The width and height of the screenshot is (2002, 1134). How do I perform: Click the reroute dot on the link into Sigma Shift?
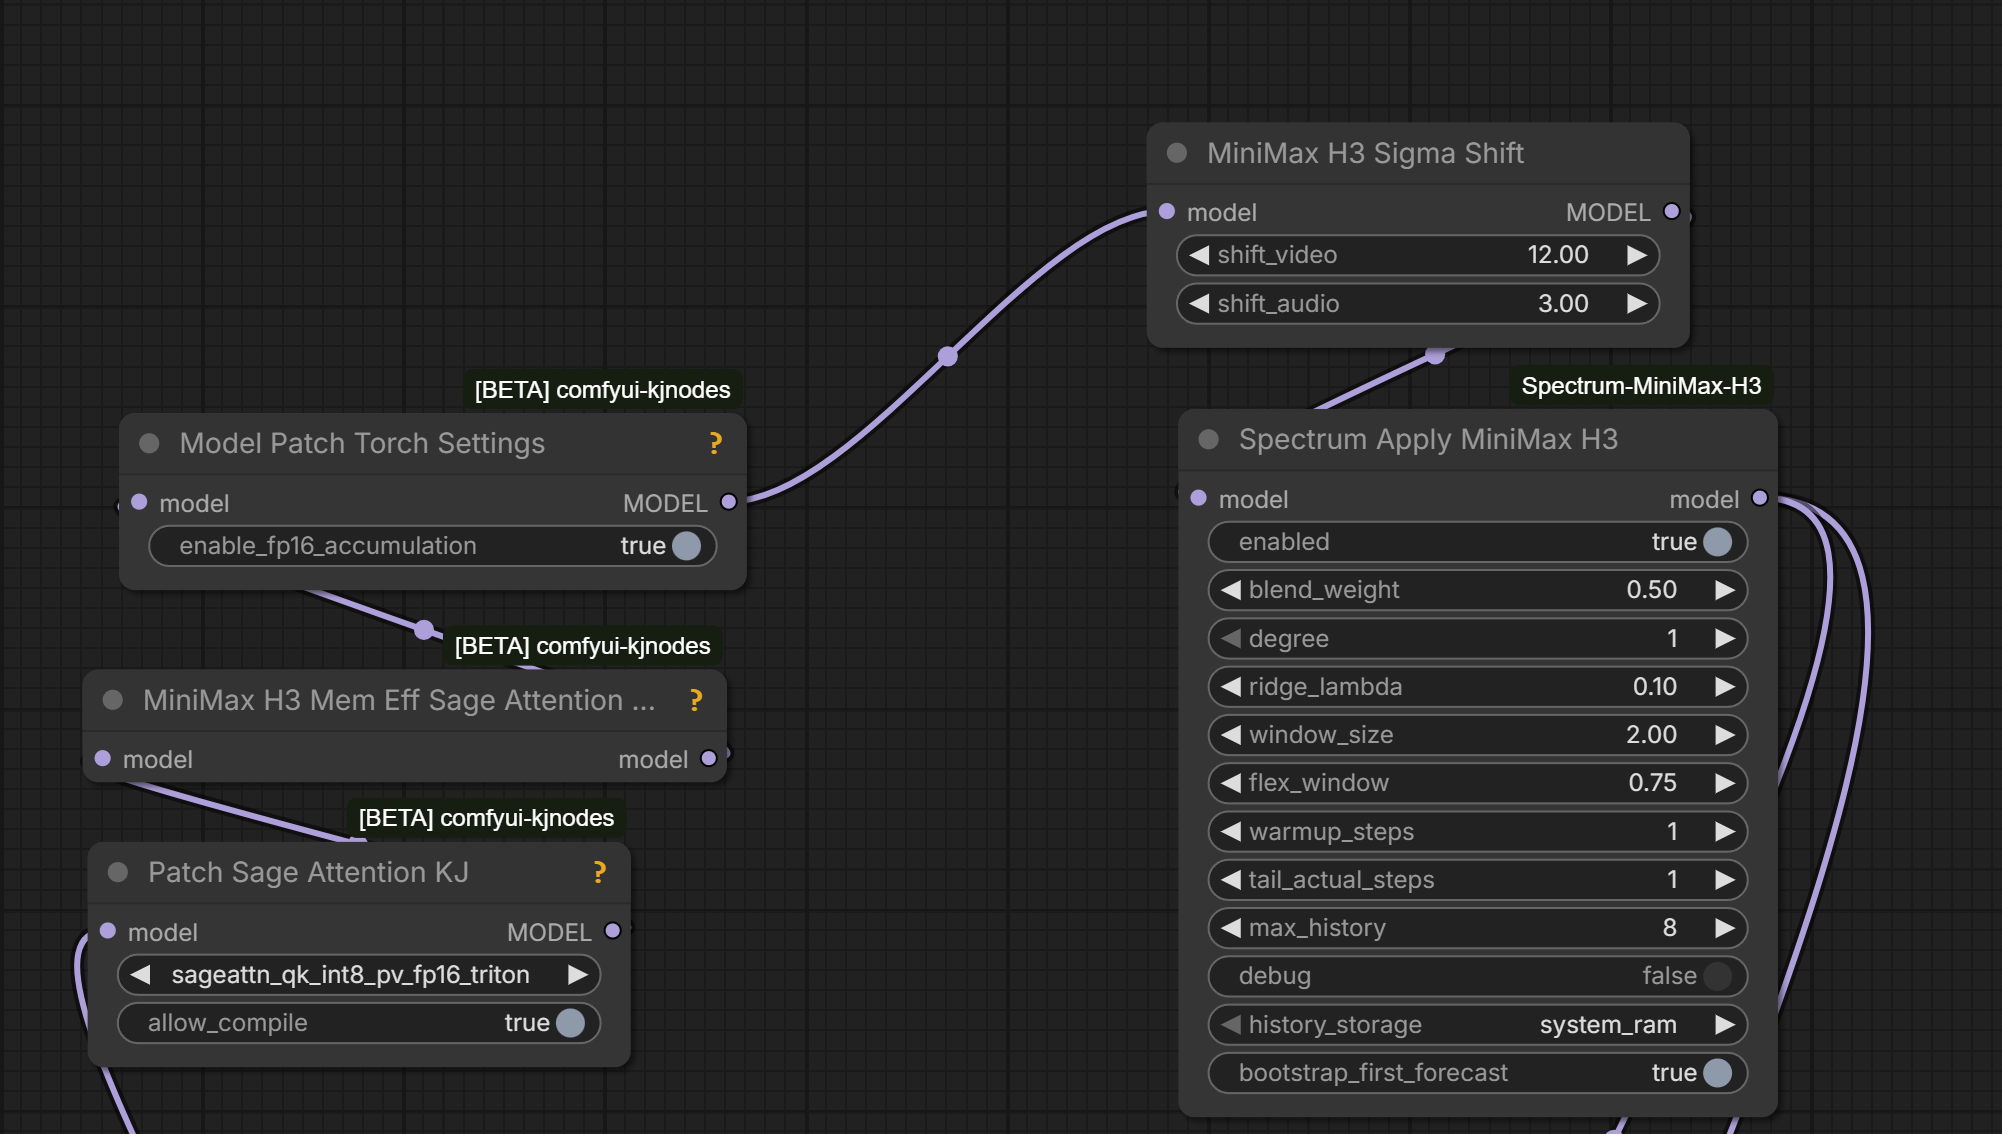pyautogui.click(x=948, y=356)
